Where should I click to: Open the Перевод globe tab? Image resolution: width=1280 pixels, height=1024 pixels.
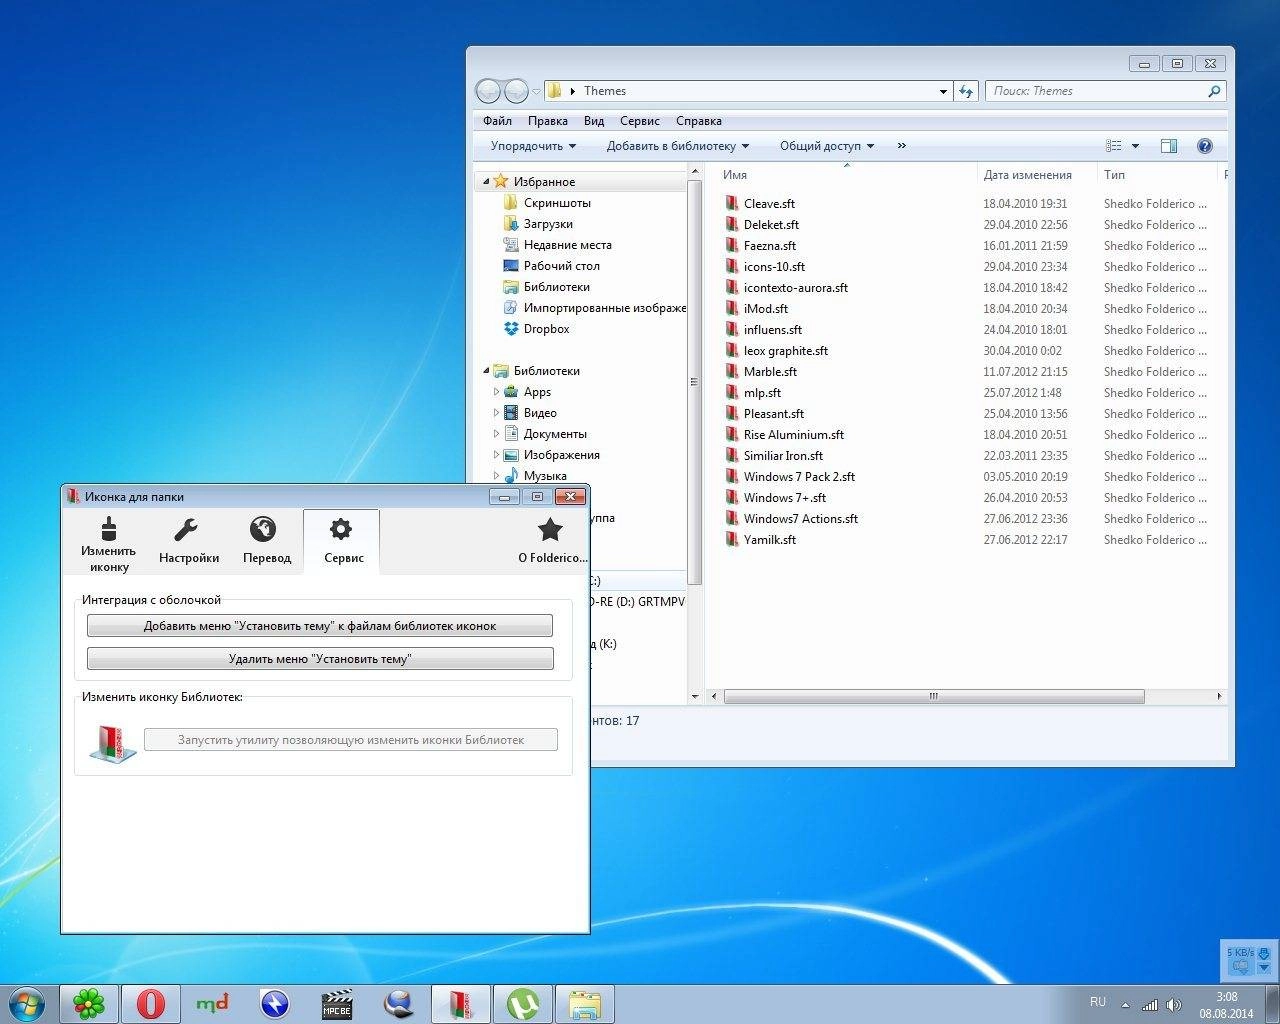[x=266, y=543]
